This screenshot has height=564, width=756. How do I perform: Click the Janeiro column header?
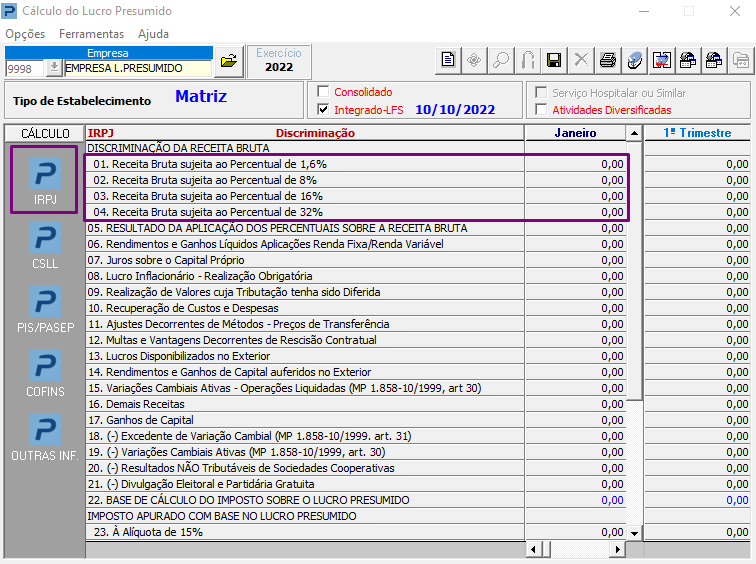click(x=575, y=133)
